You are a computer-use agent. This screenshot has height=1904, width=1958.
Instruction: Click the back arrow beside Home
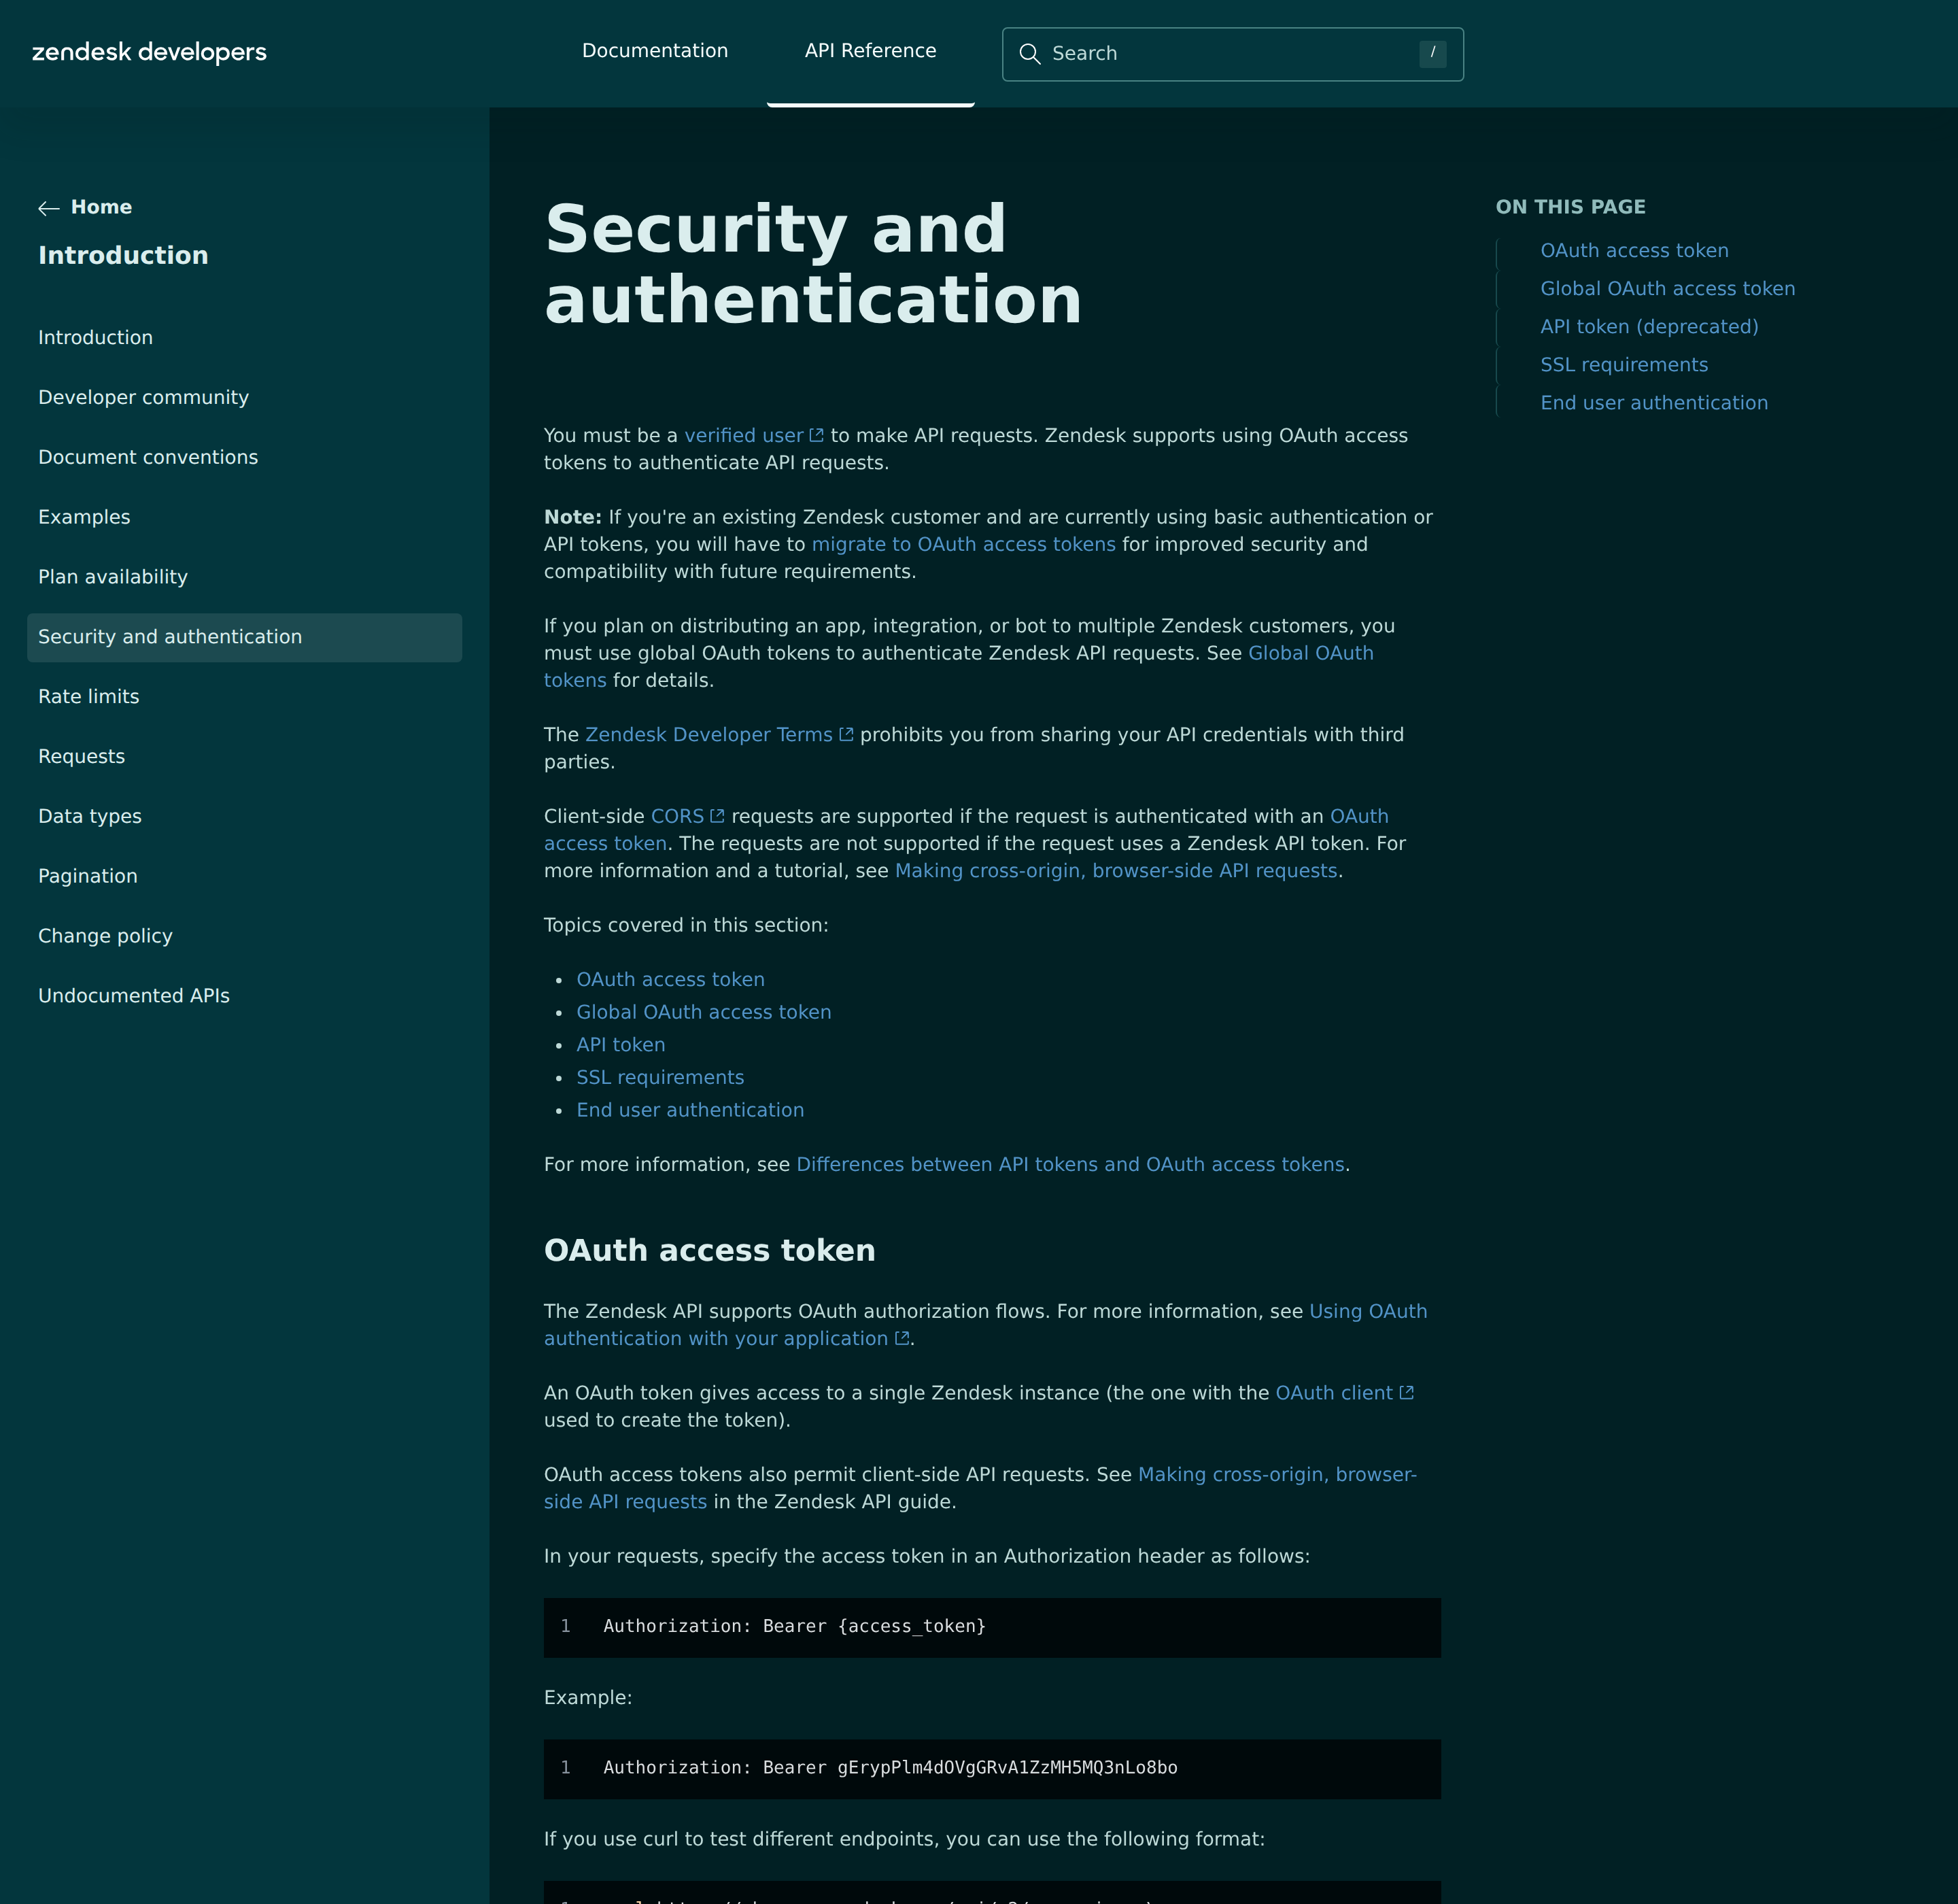point(49,208)
